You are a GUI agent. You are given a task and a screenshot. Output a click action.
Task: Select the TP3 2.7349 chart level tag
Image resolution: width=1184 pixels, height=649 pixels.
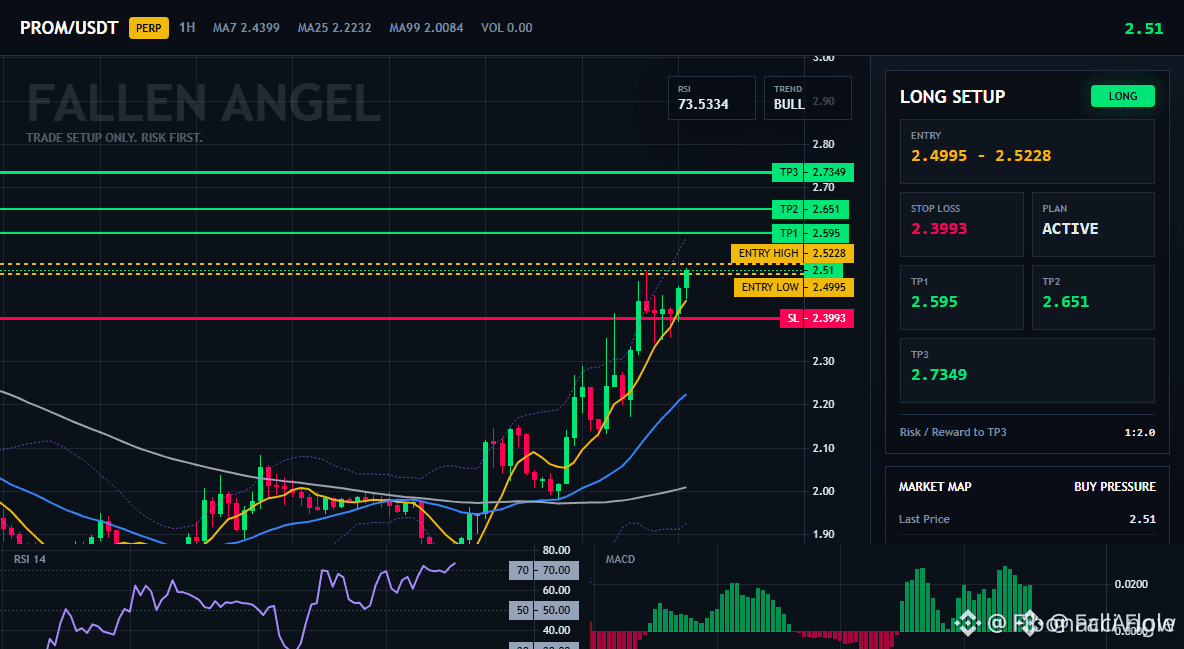click(x=812, y=172)
